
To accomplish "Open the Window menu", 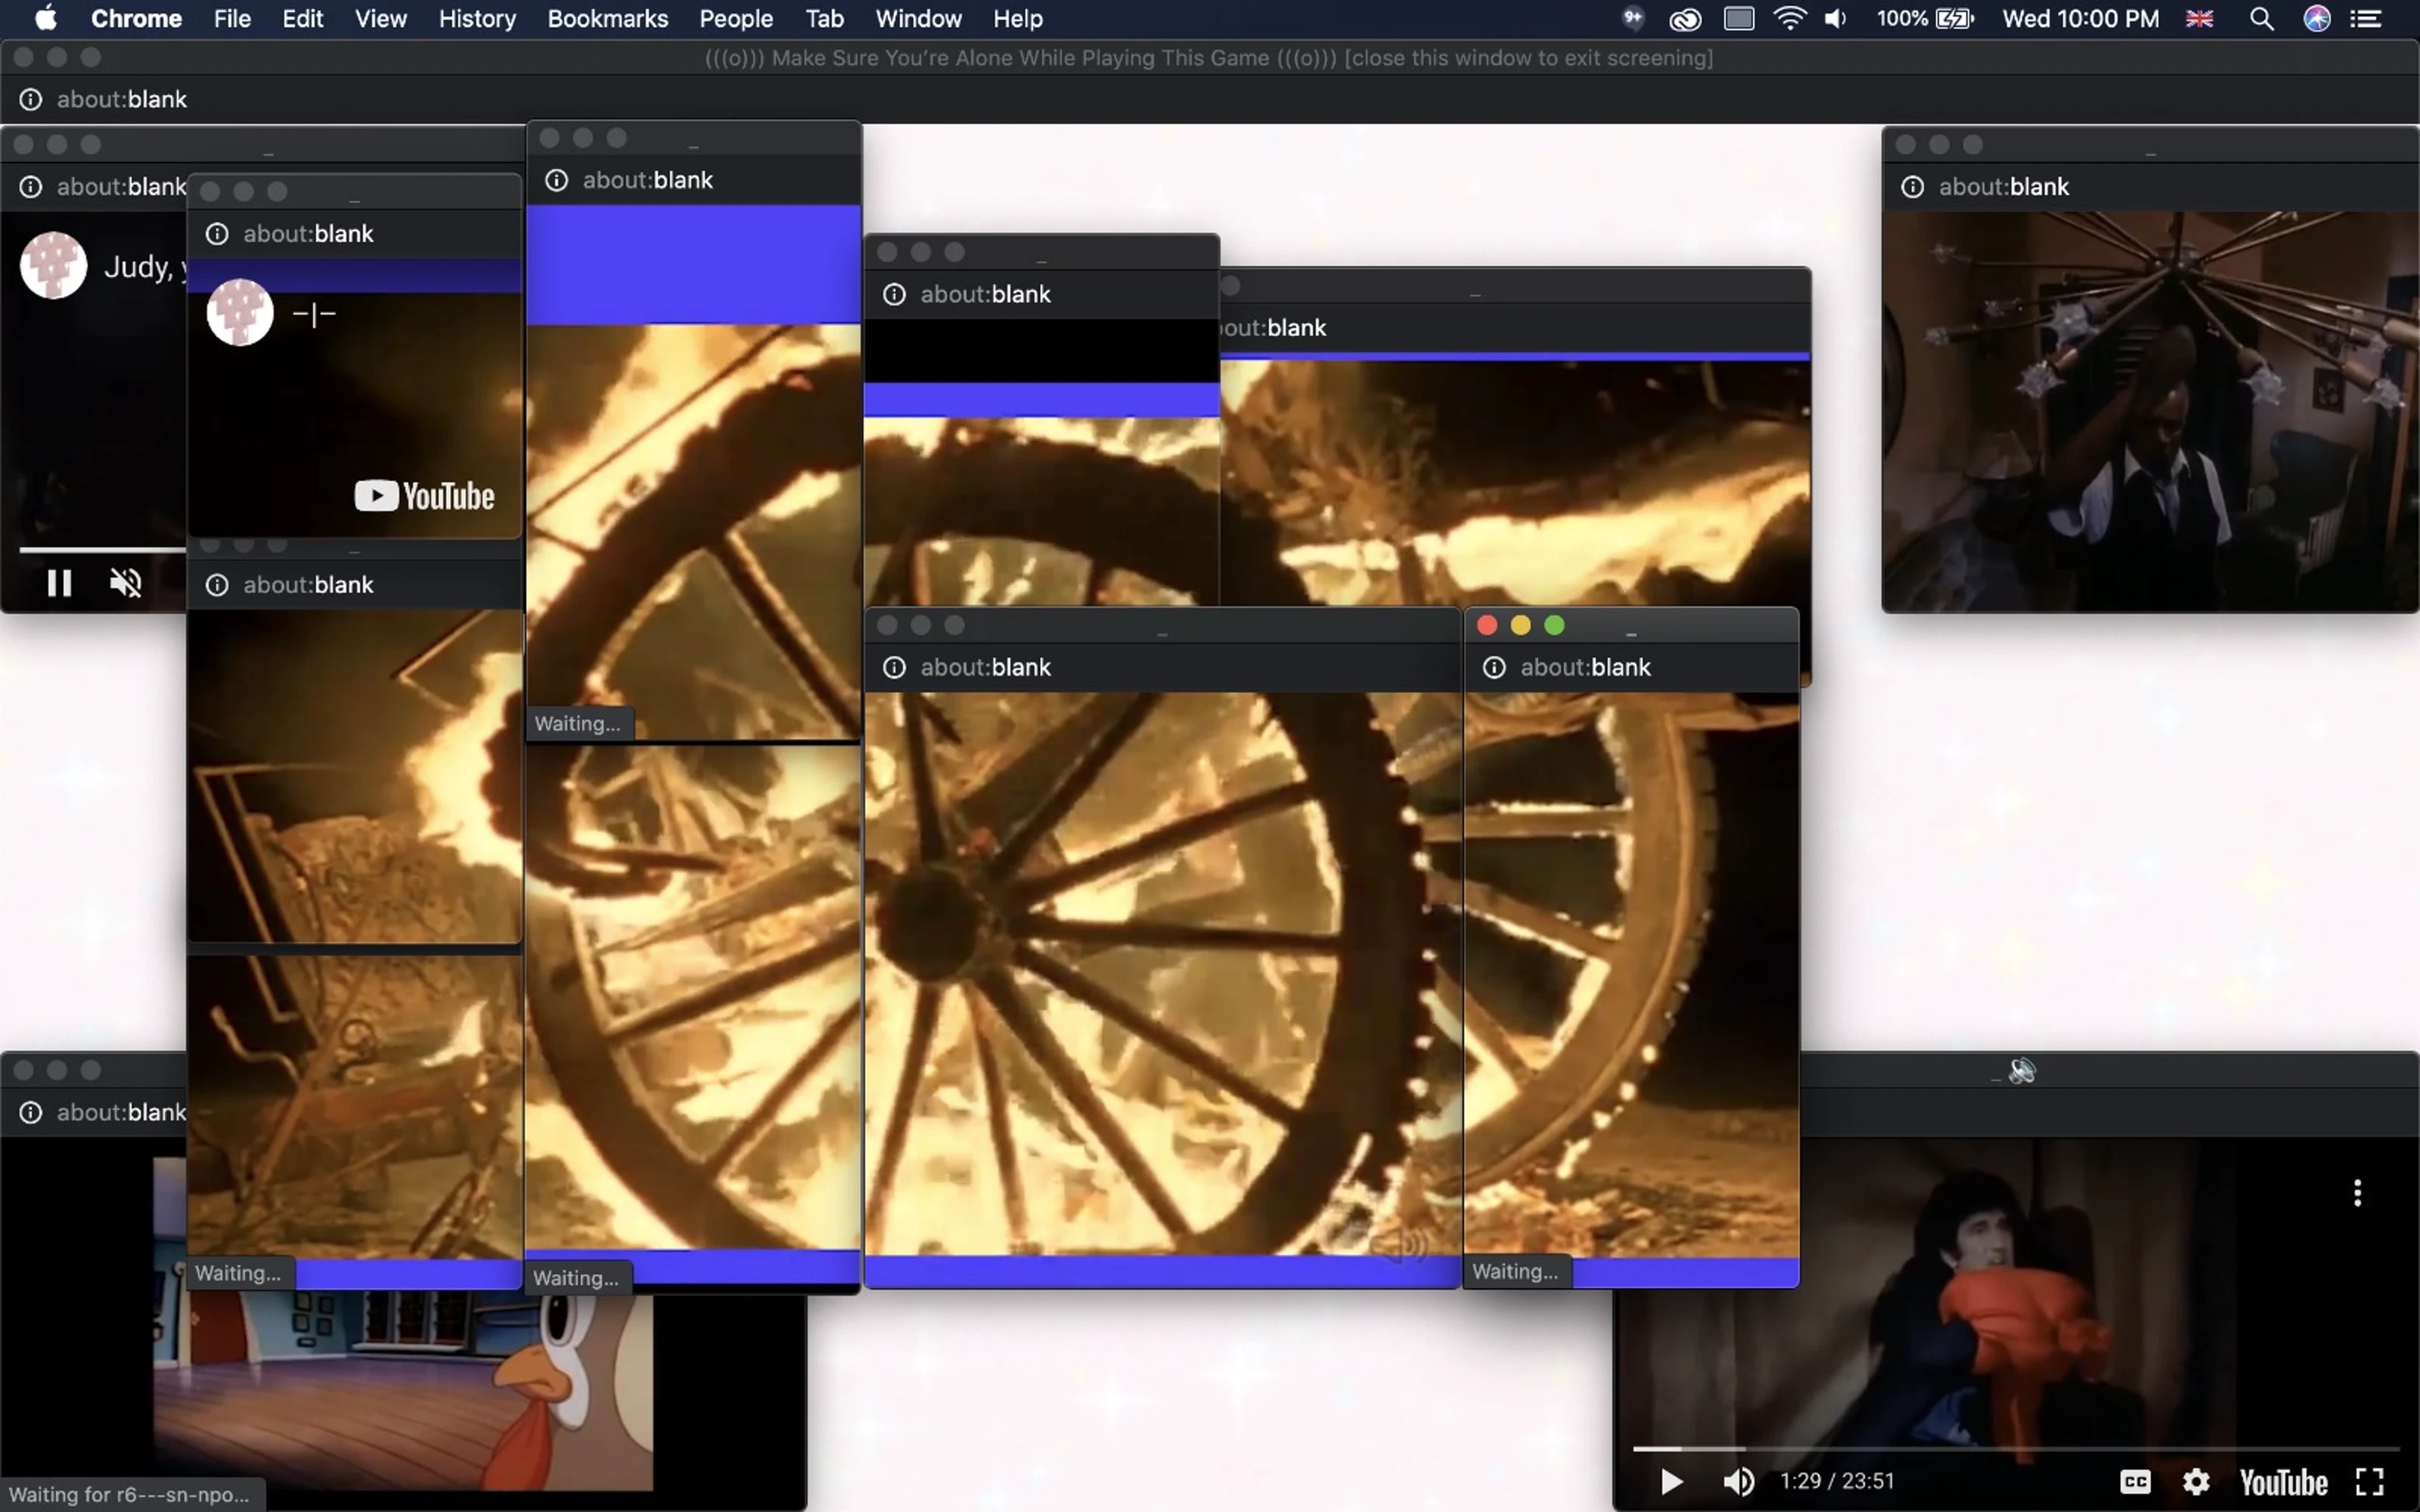I will (918, 18).
